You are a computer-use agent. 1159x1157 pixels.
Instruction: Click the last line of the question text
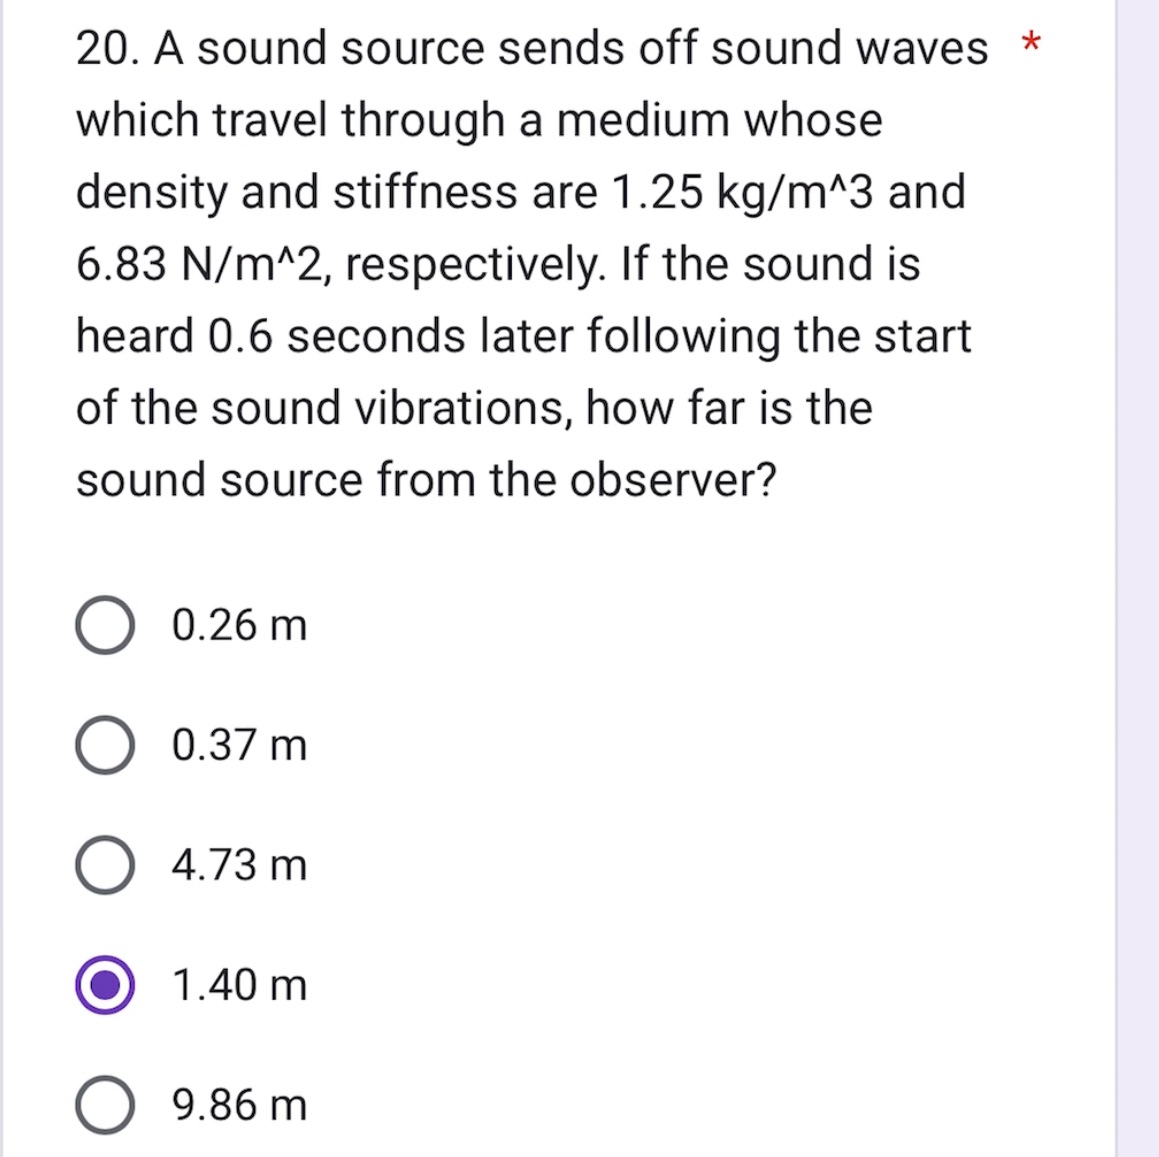pyautogui.click(x=428, y=480)
